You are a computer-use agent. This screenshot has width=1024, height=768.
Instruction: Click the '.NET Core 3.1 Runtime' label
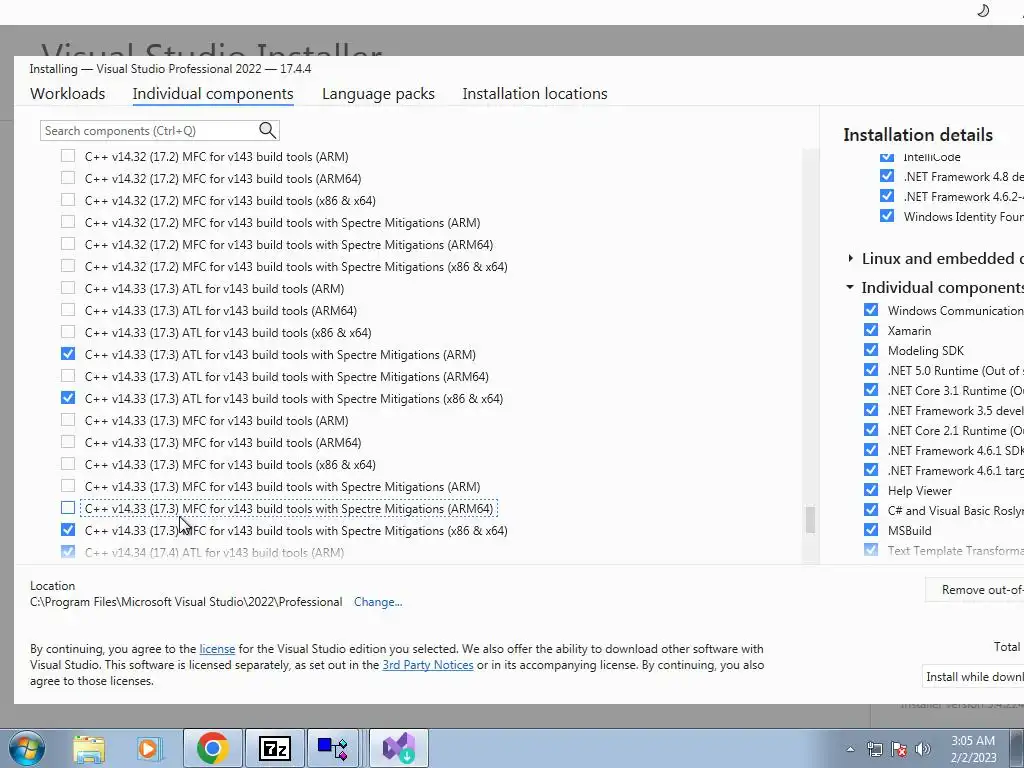[955, 391]
